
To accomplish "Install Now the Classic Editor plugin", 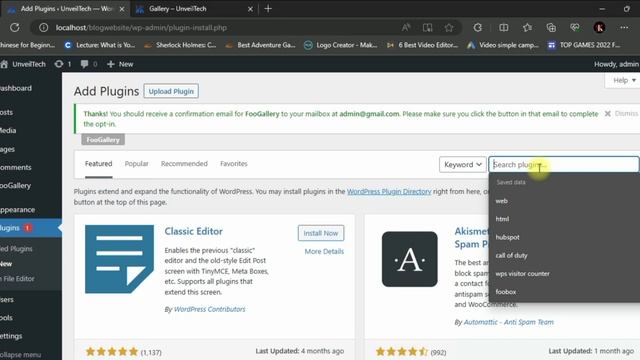I will click(321, 233).
